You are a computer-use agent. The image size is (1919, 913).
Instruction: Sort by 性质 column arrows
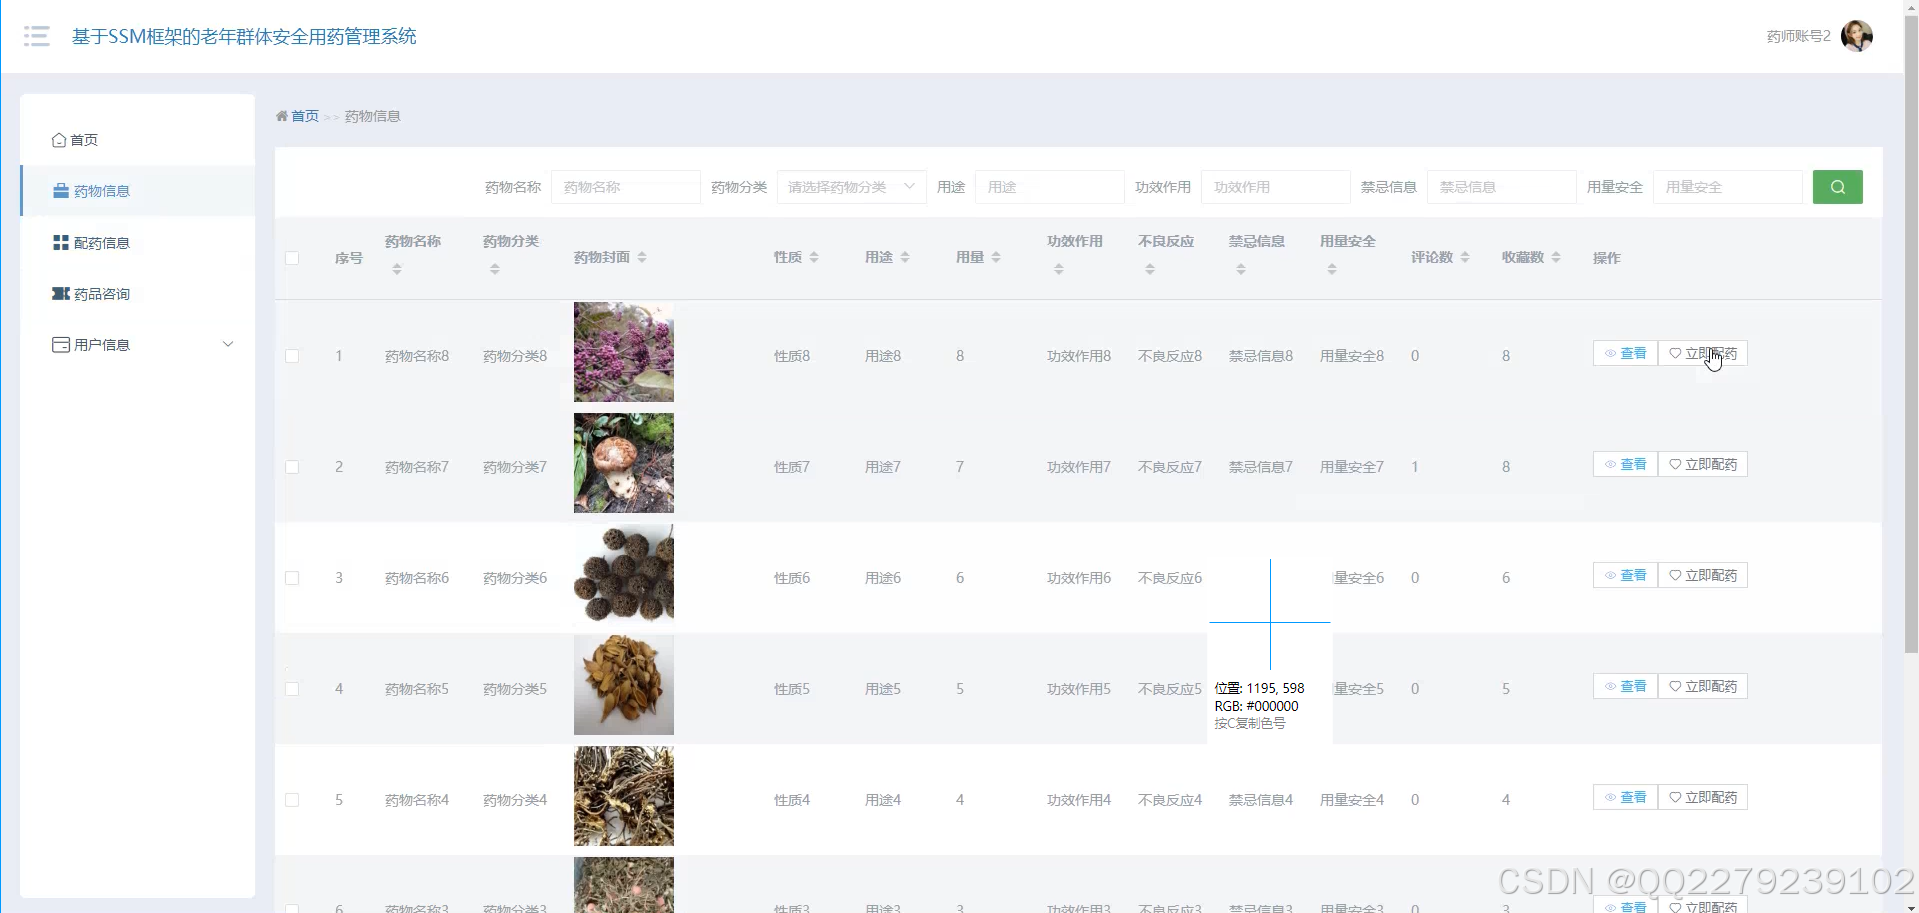click(814, 257)
